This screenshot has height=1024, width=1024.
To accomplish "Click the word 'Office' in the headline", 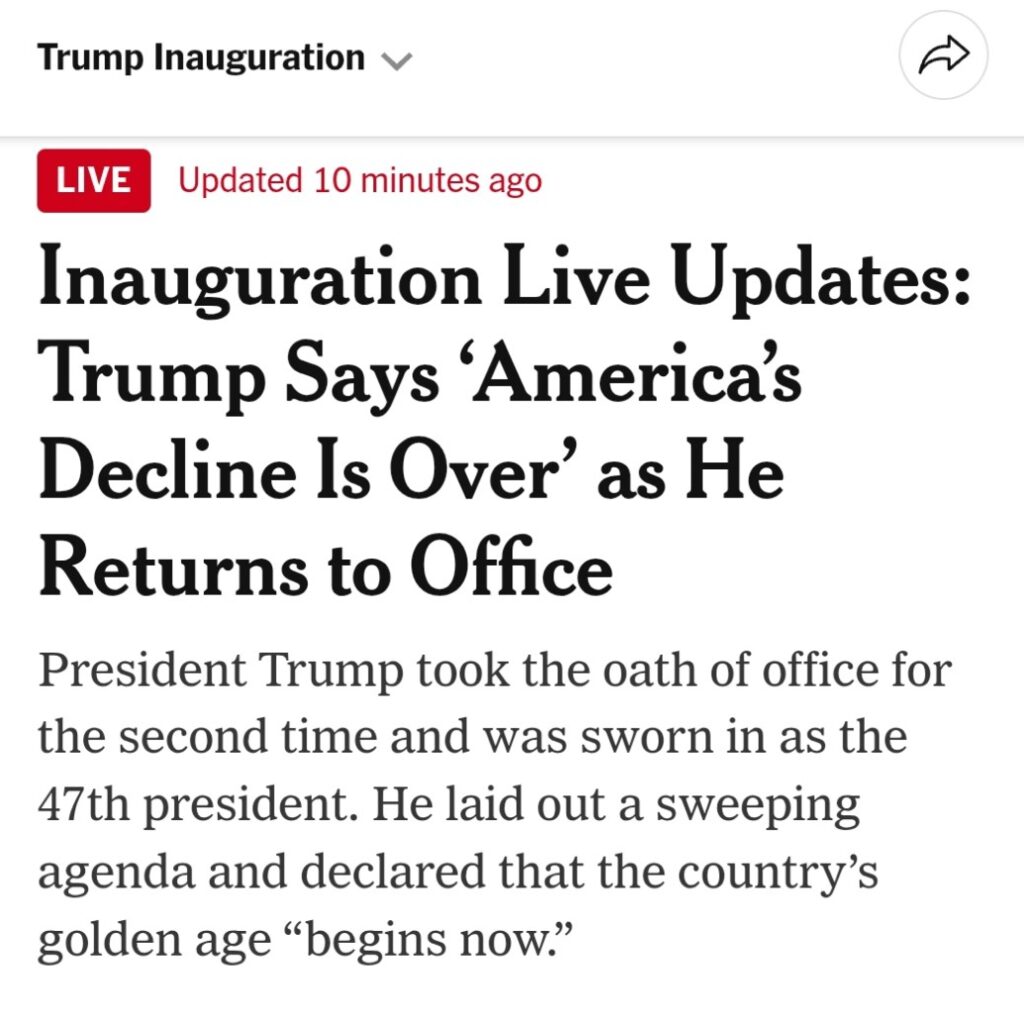I will [511, 567].
